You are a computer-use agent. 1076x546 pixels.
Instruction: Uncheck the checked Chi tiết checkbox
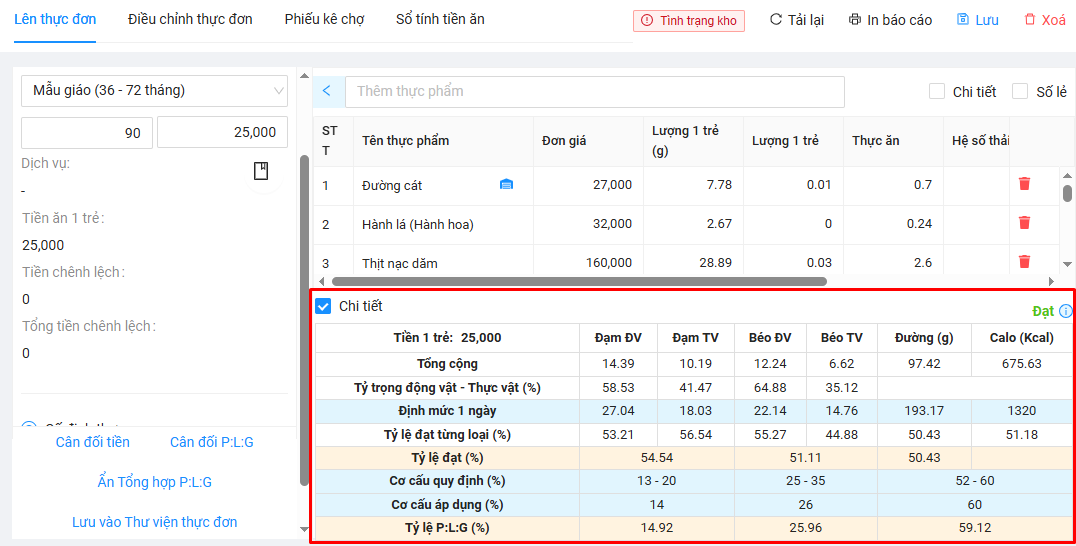click(324, 306)
